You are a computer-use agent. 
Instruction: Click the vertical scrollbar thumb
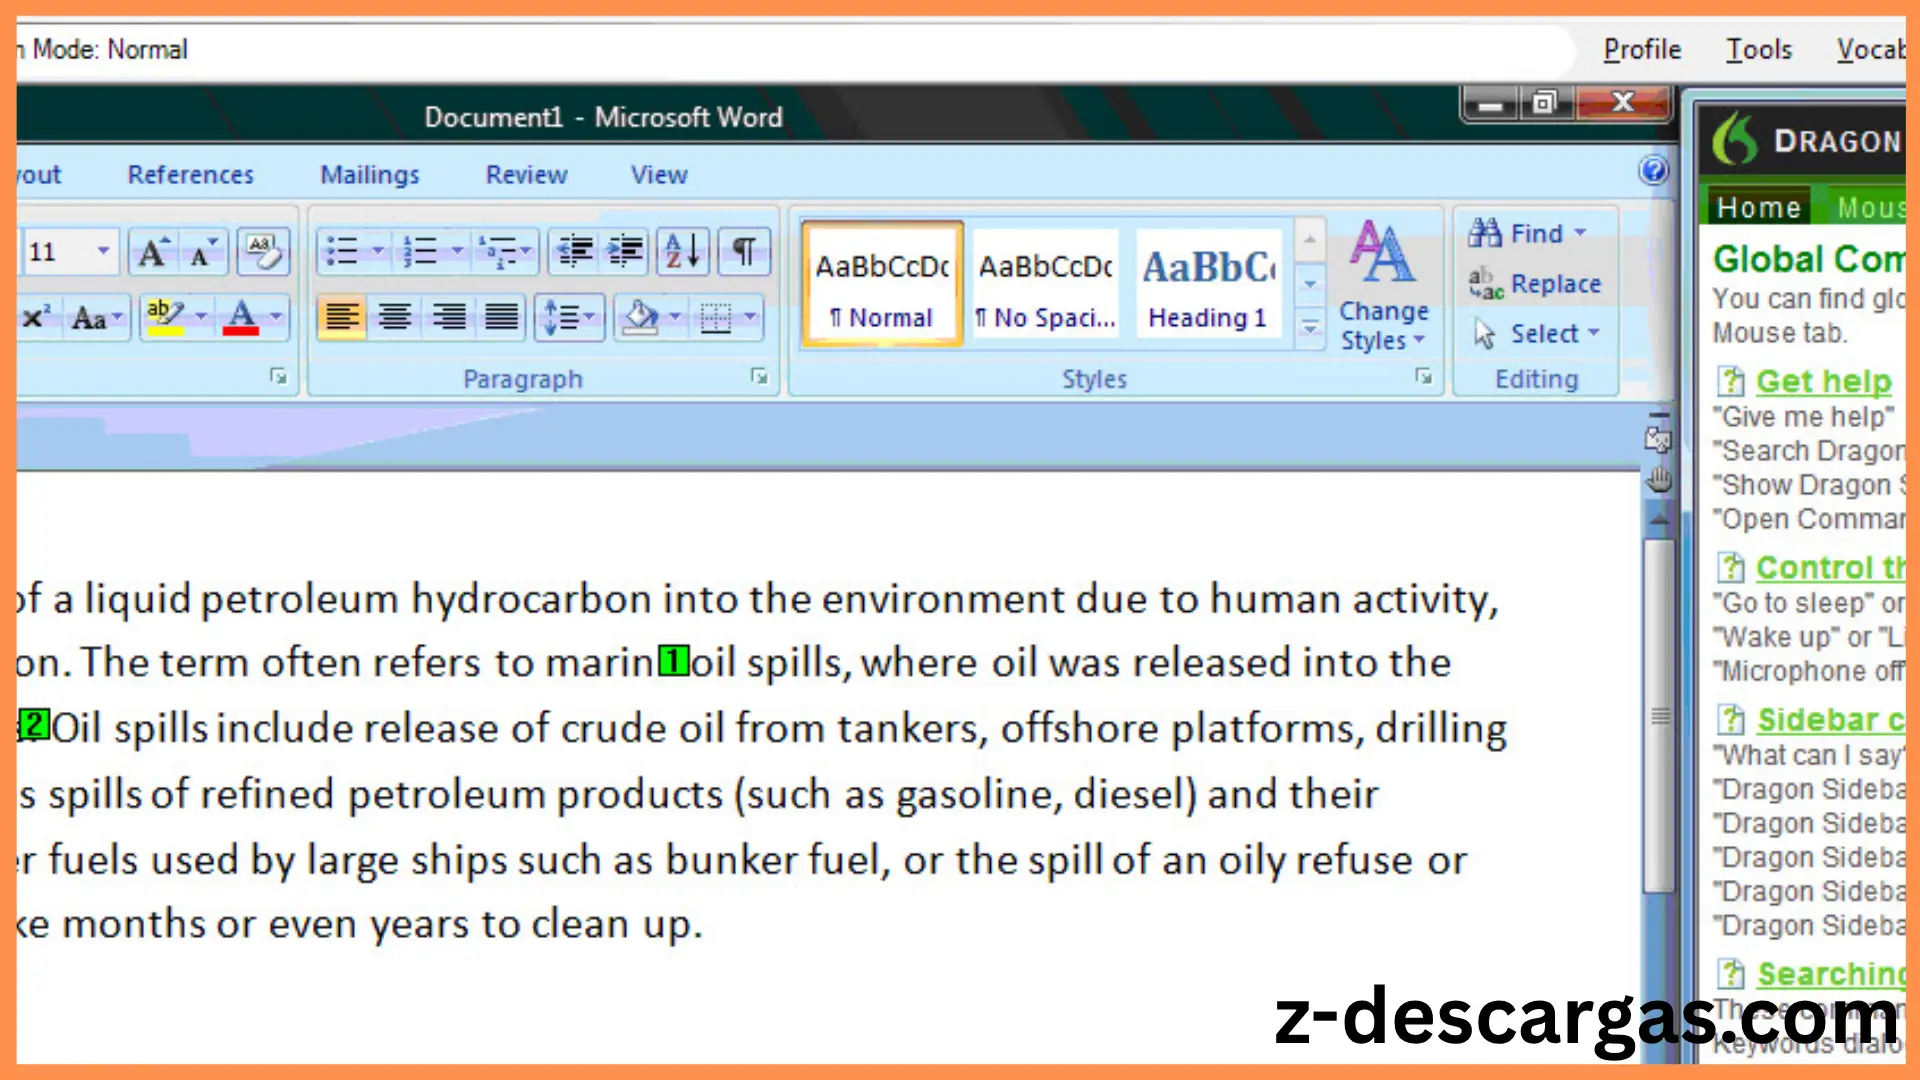point(1659,716)
